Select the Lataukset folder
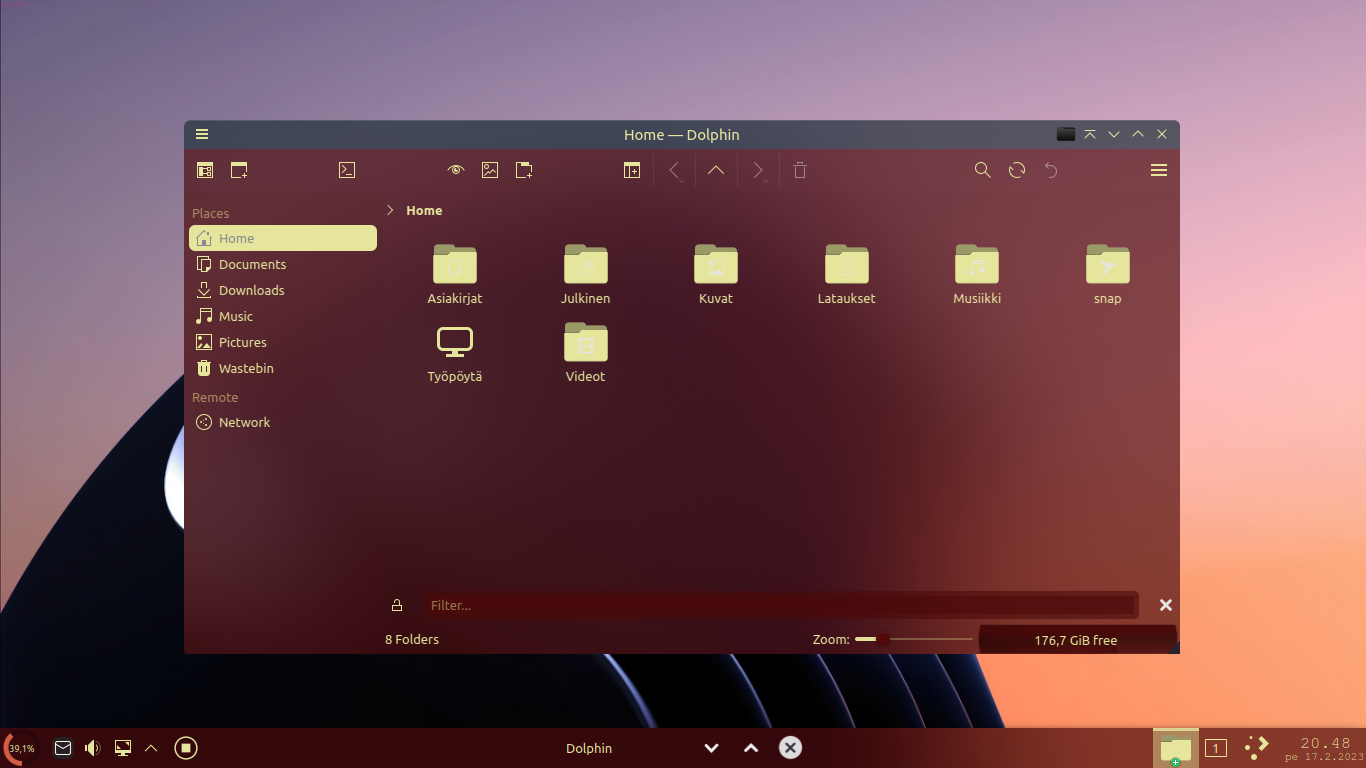The width and height of the screenshot is (1366, 768). click(x=846, y=274)
